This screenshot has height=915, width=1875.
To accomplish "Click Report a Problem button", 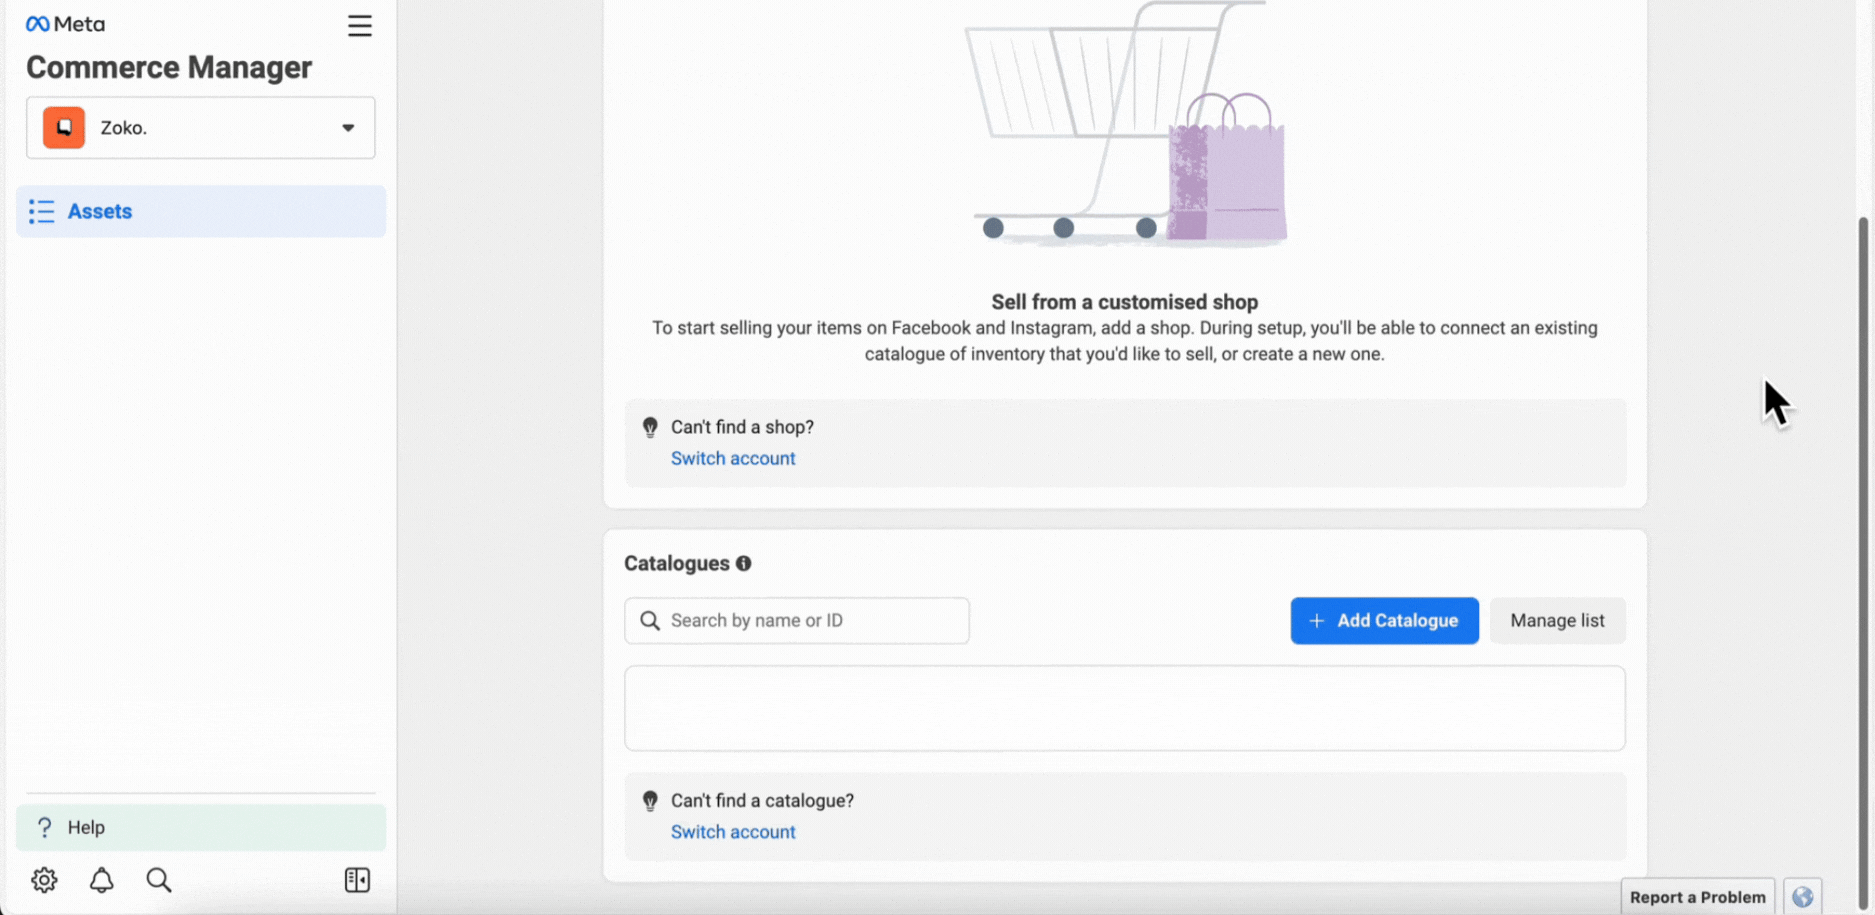I will (1697, 897).
